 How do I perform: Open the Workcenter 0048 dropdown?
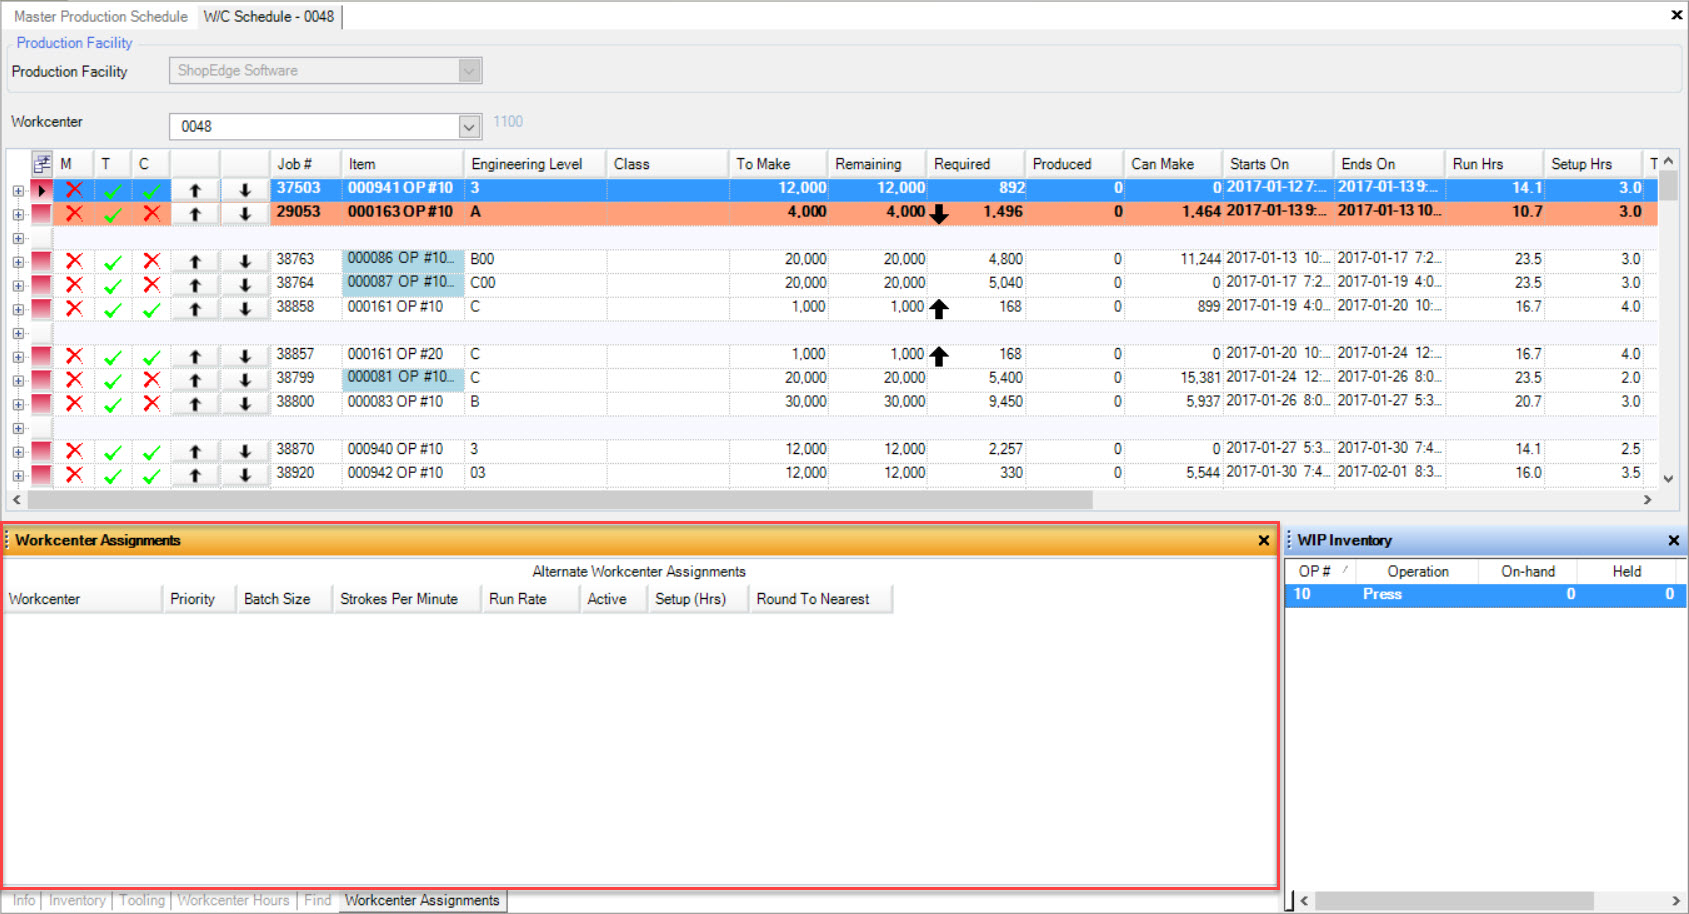(x=469, y=126)
